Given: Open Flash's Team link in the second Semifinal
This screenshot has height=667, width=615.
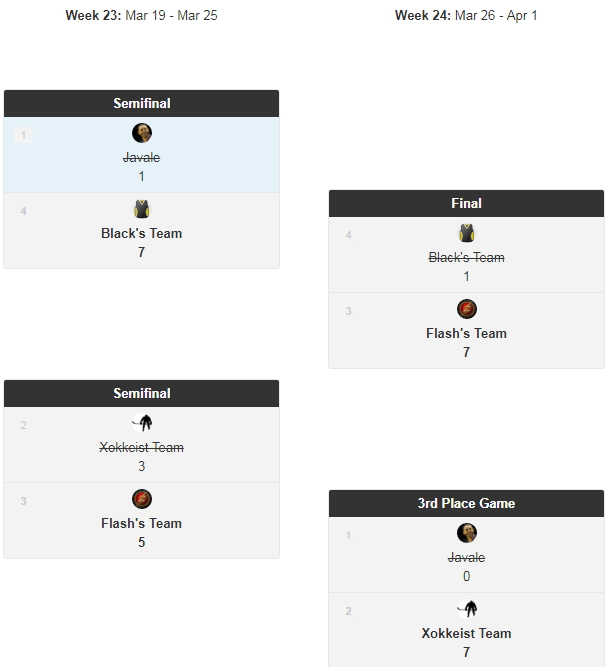Looking at the screenshot, I should pos(142,523).
